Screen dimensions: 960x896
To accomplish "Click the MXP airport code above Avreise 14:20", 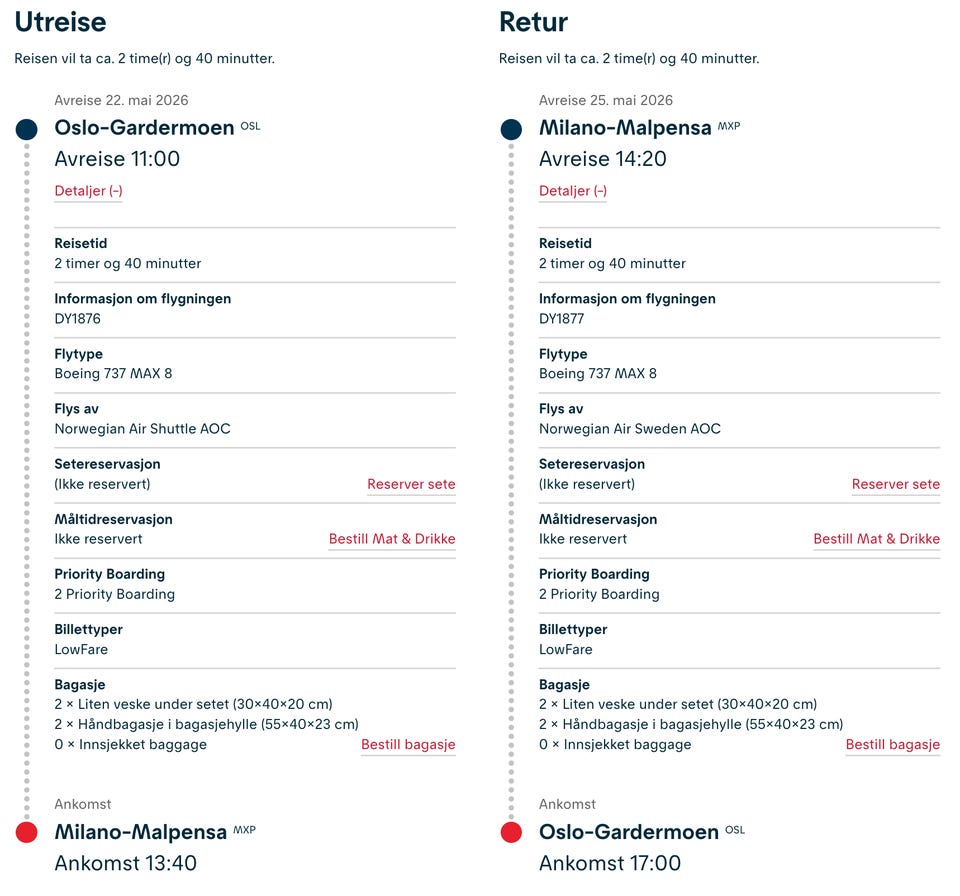I will click(x=729, y=126).
